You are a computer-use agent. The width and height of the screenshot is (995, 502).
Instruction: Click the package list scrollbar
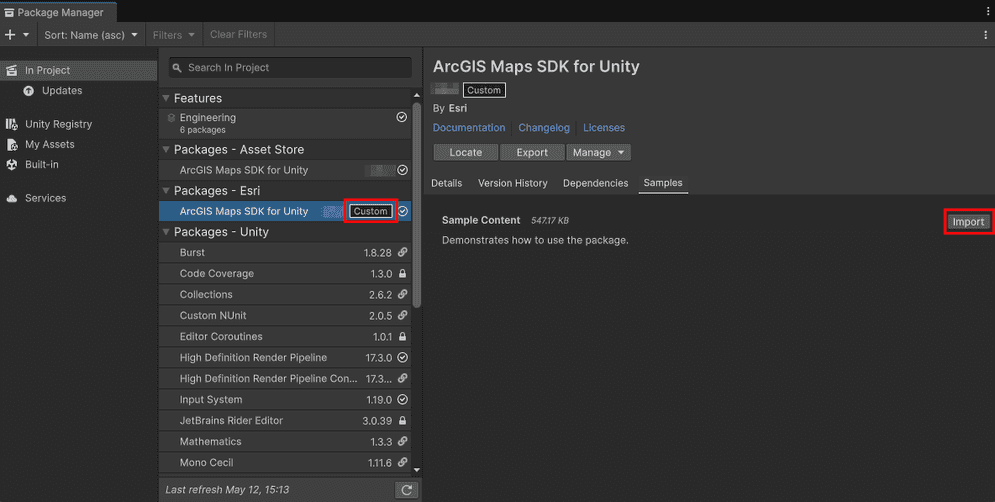[x=417, y=206]
